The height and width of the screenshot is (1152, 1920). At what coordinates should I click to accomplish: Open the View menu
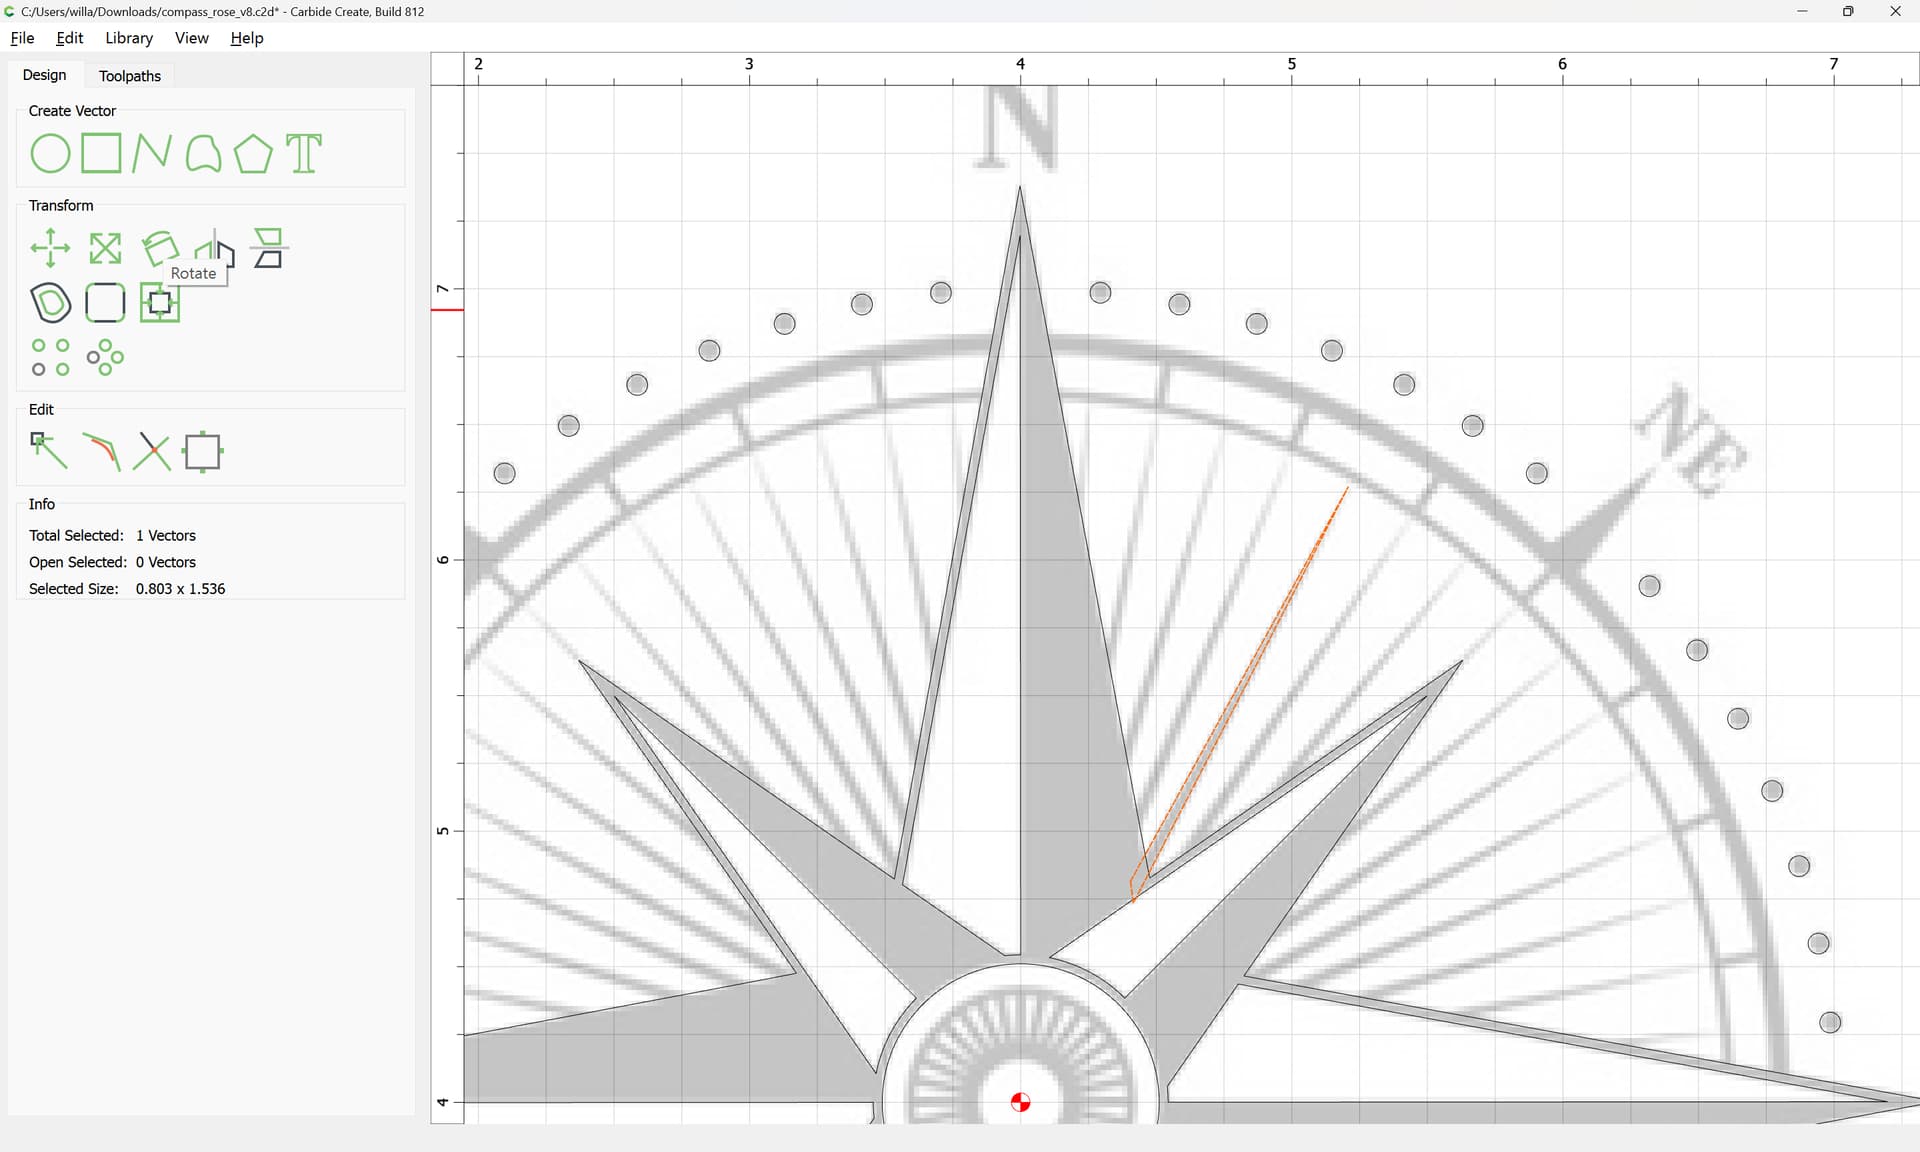(x=191, y=38)
